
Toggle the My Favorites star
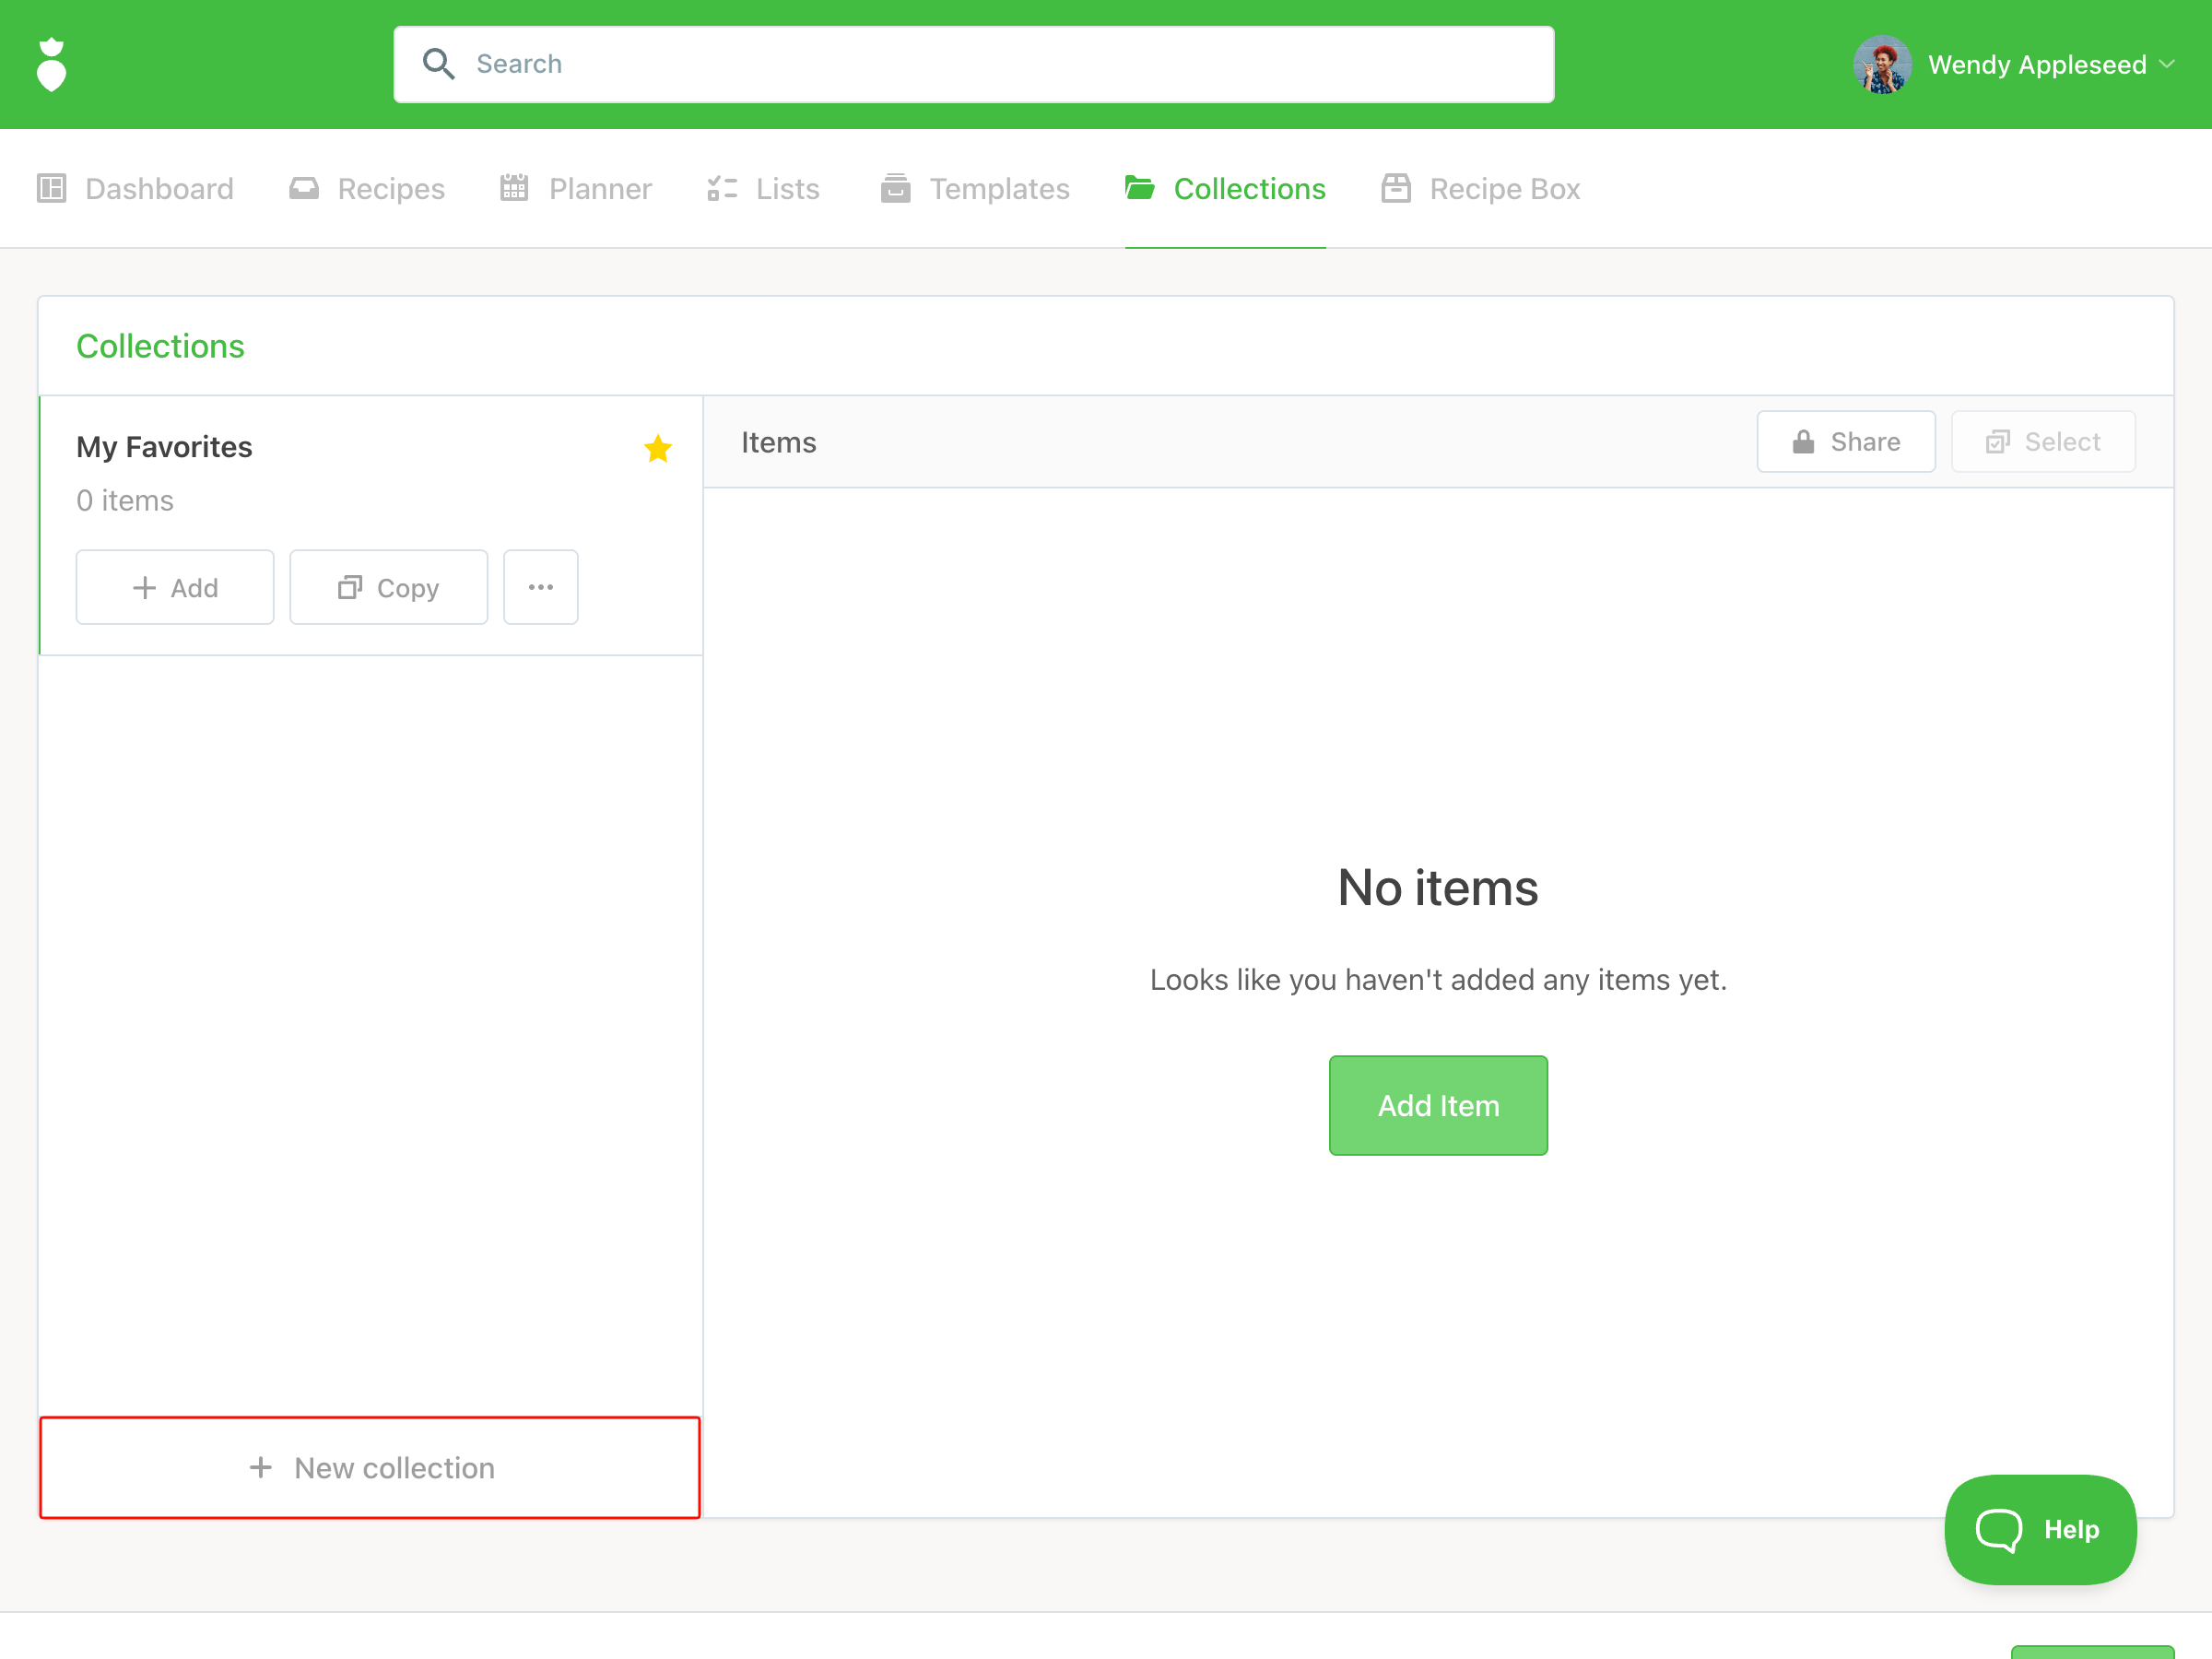click(657, 449)
